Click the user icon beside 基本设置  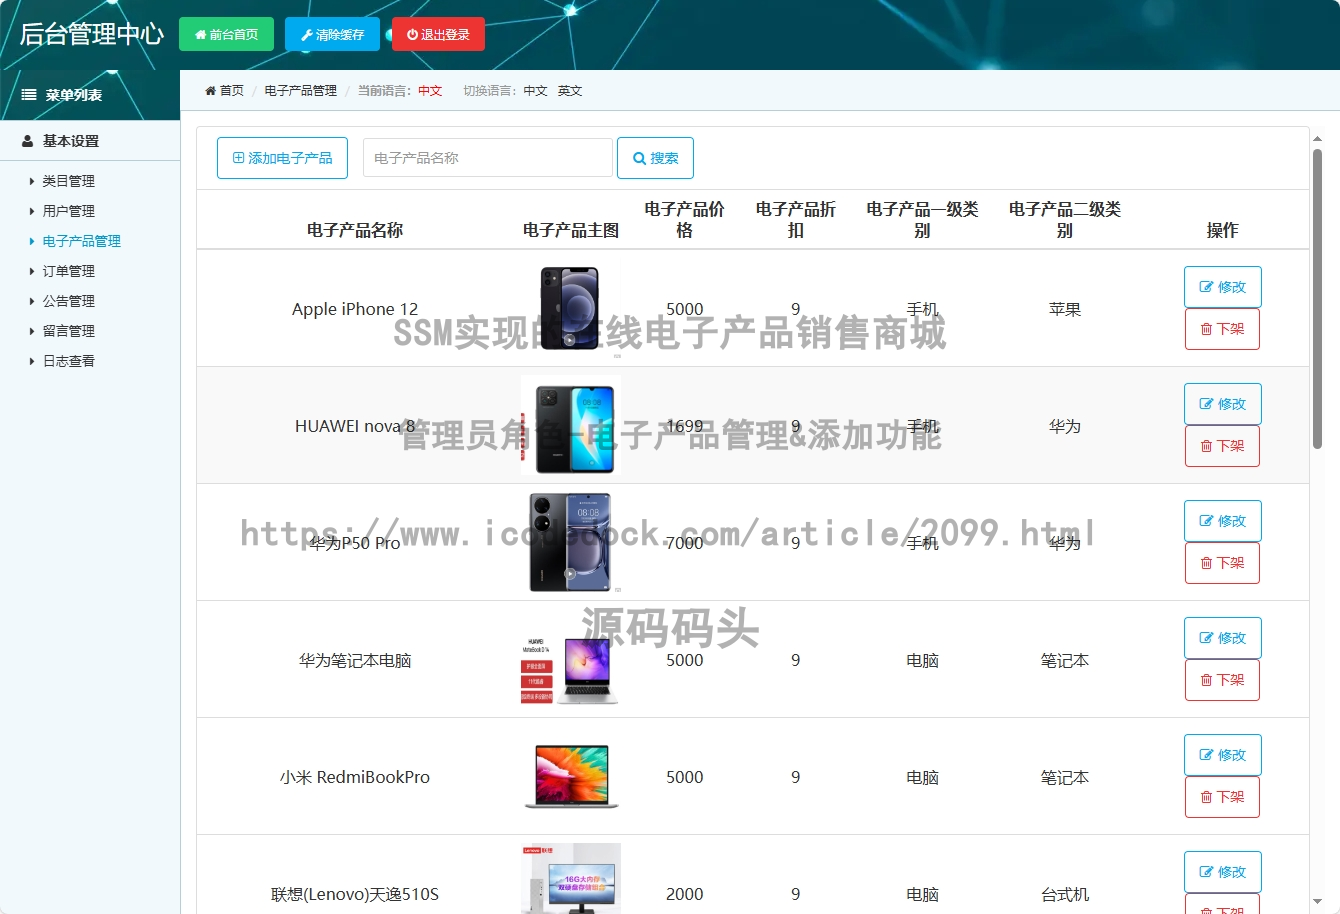click(28, 141)
